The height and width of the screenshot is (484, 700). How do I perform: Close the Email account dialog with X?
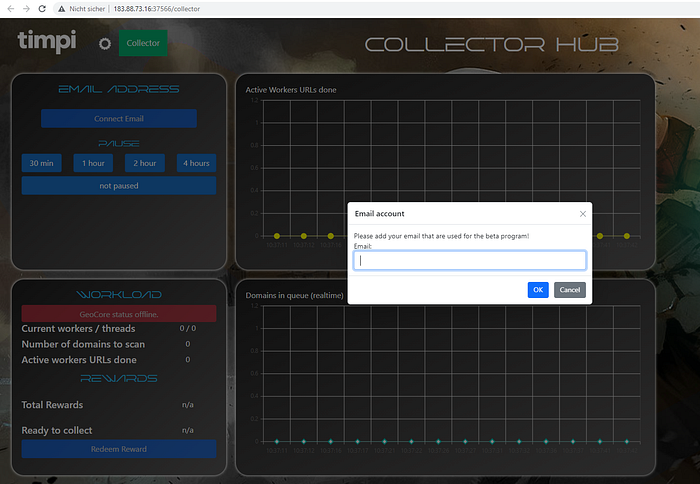click(583, 213)
